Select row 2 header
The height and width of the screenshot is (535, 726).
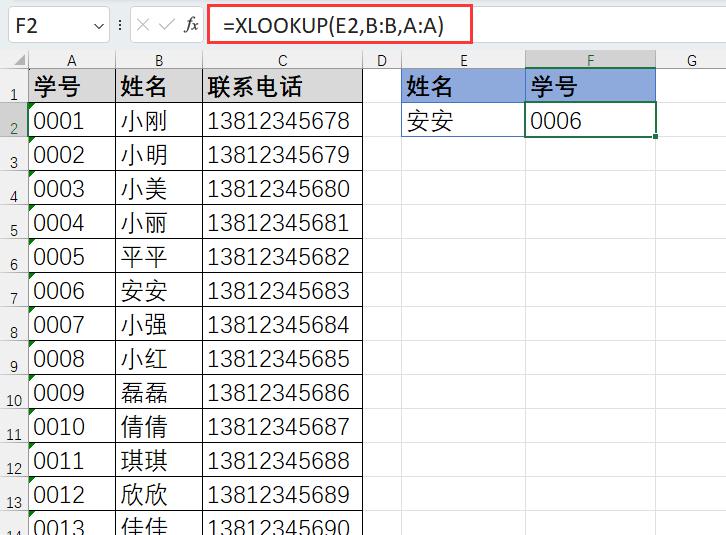[14, 120]
